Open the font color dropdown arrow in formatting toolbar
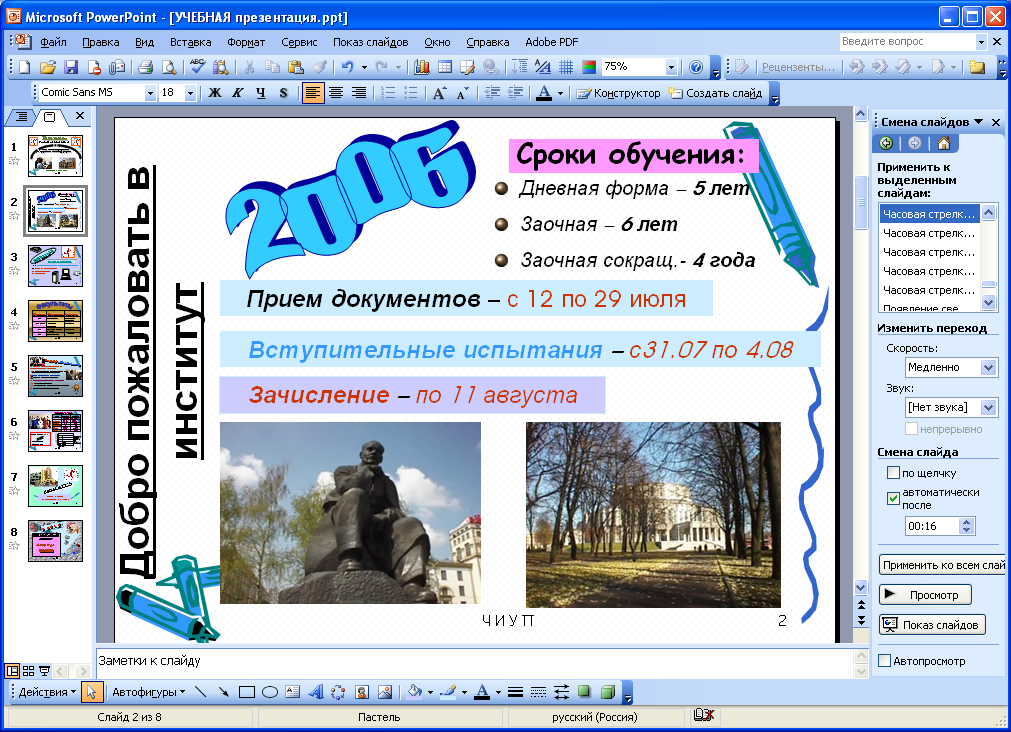Image resolution: width=1011 pixels, height=732 pixels. pyautogui.click(x=560, y=93)
